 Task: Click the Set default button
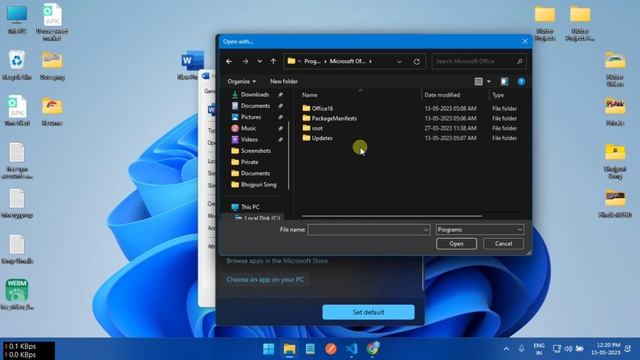tap(368, 312)
